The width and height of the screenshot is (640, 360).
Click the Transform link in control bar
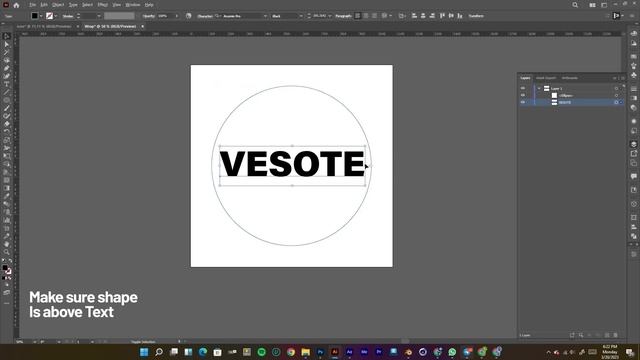[x=476, y=16]
